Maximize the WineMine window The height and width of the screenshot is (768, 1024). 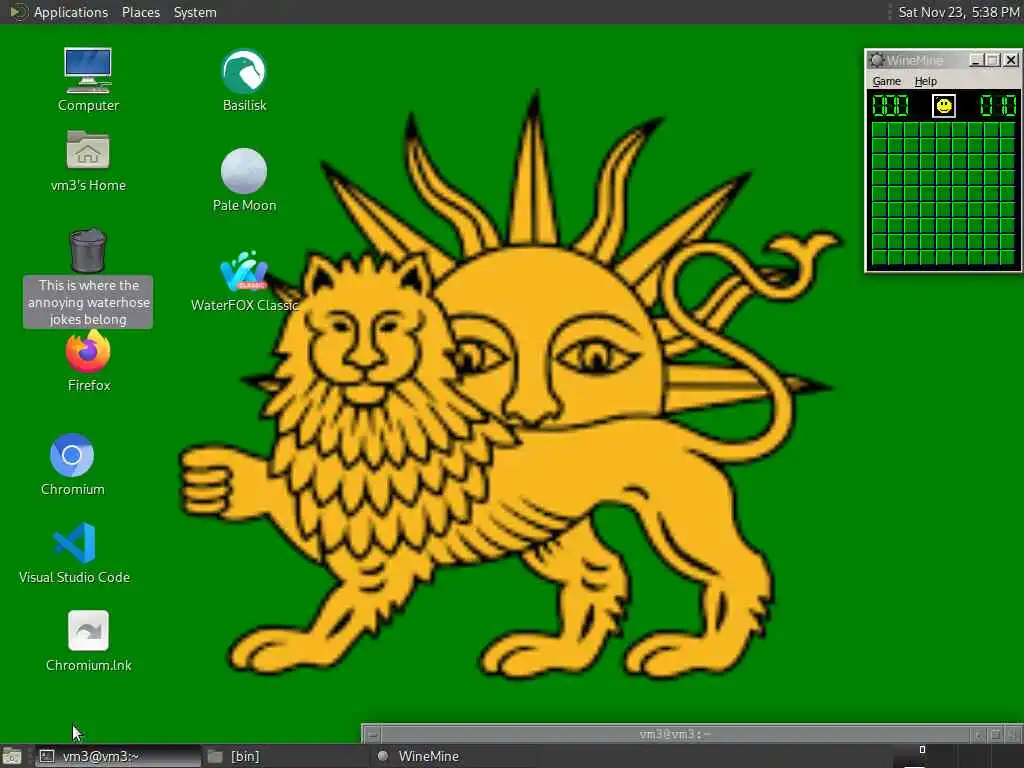click(x=993, y=60)
